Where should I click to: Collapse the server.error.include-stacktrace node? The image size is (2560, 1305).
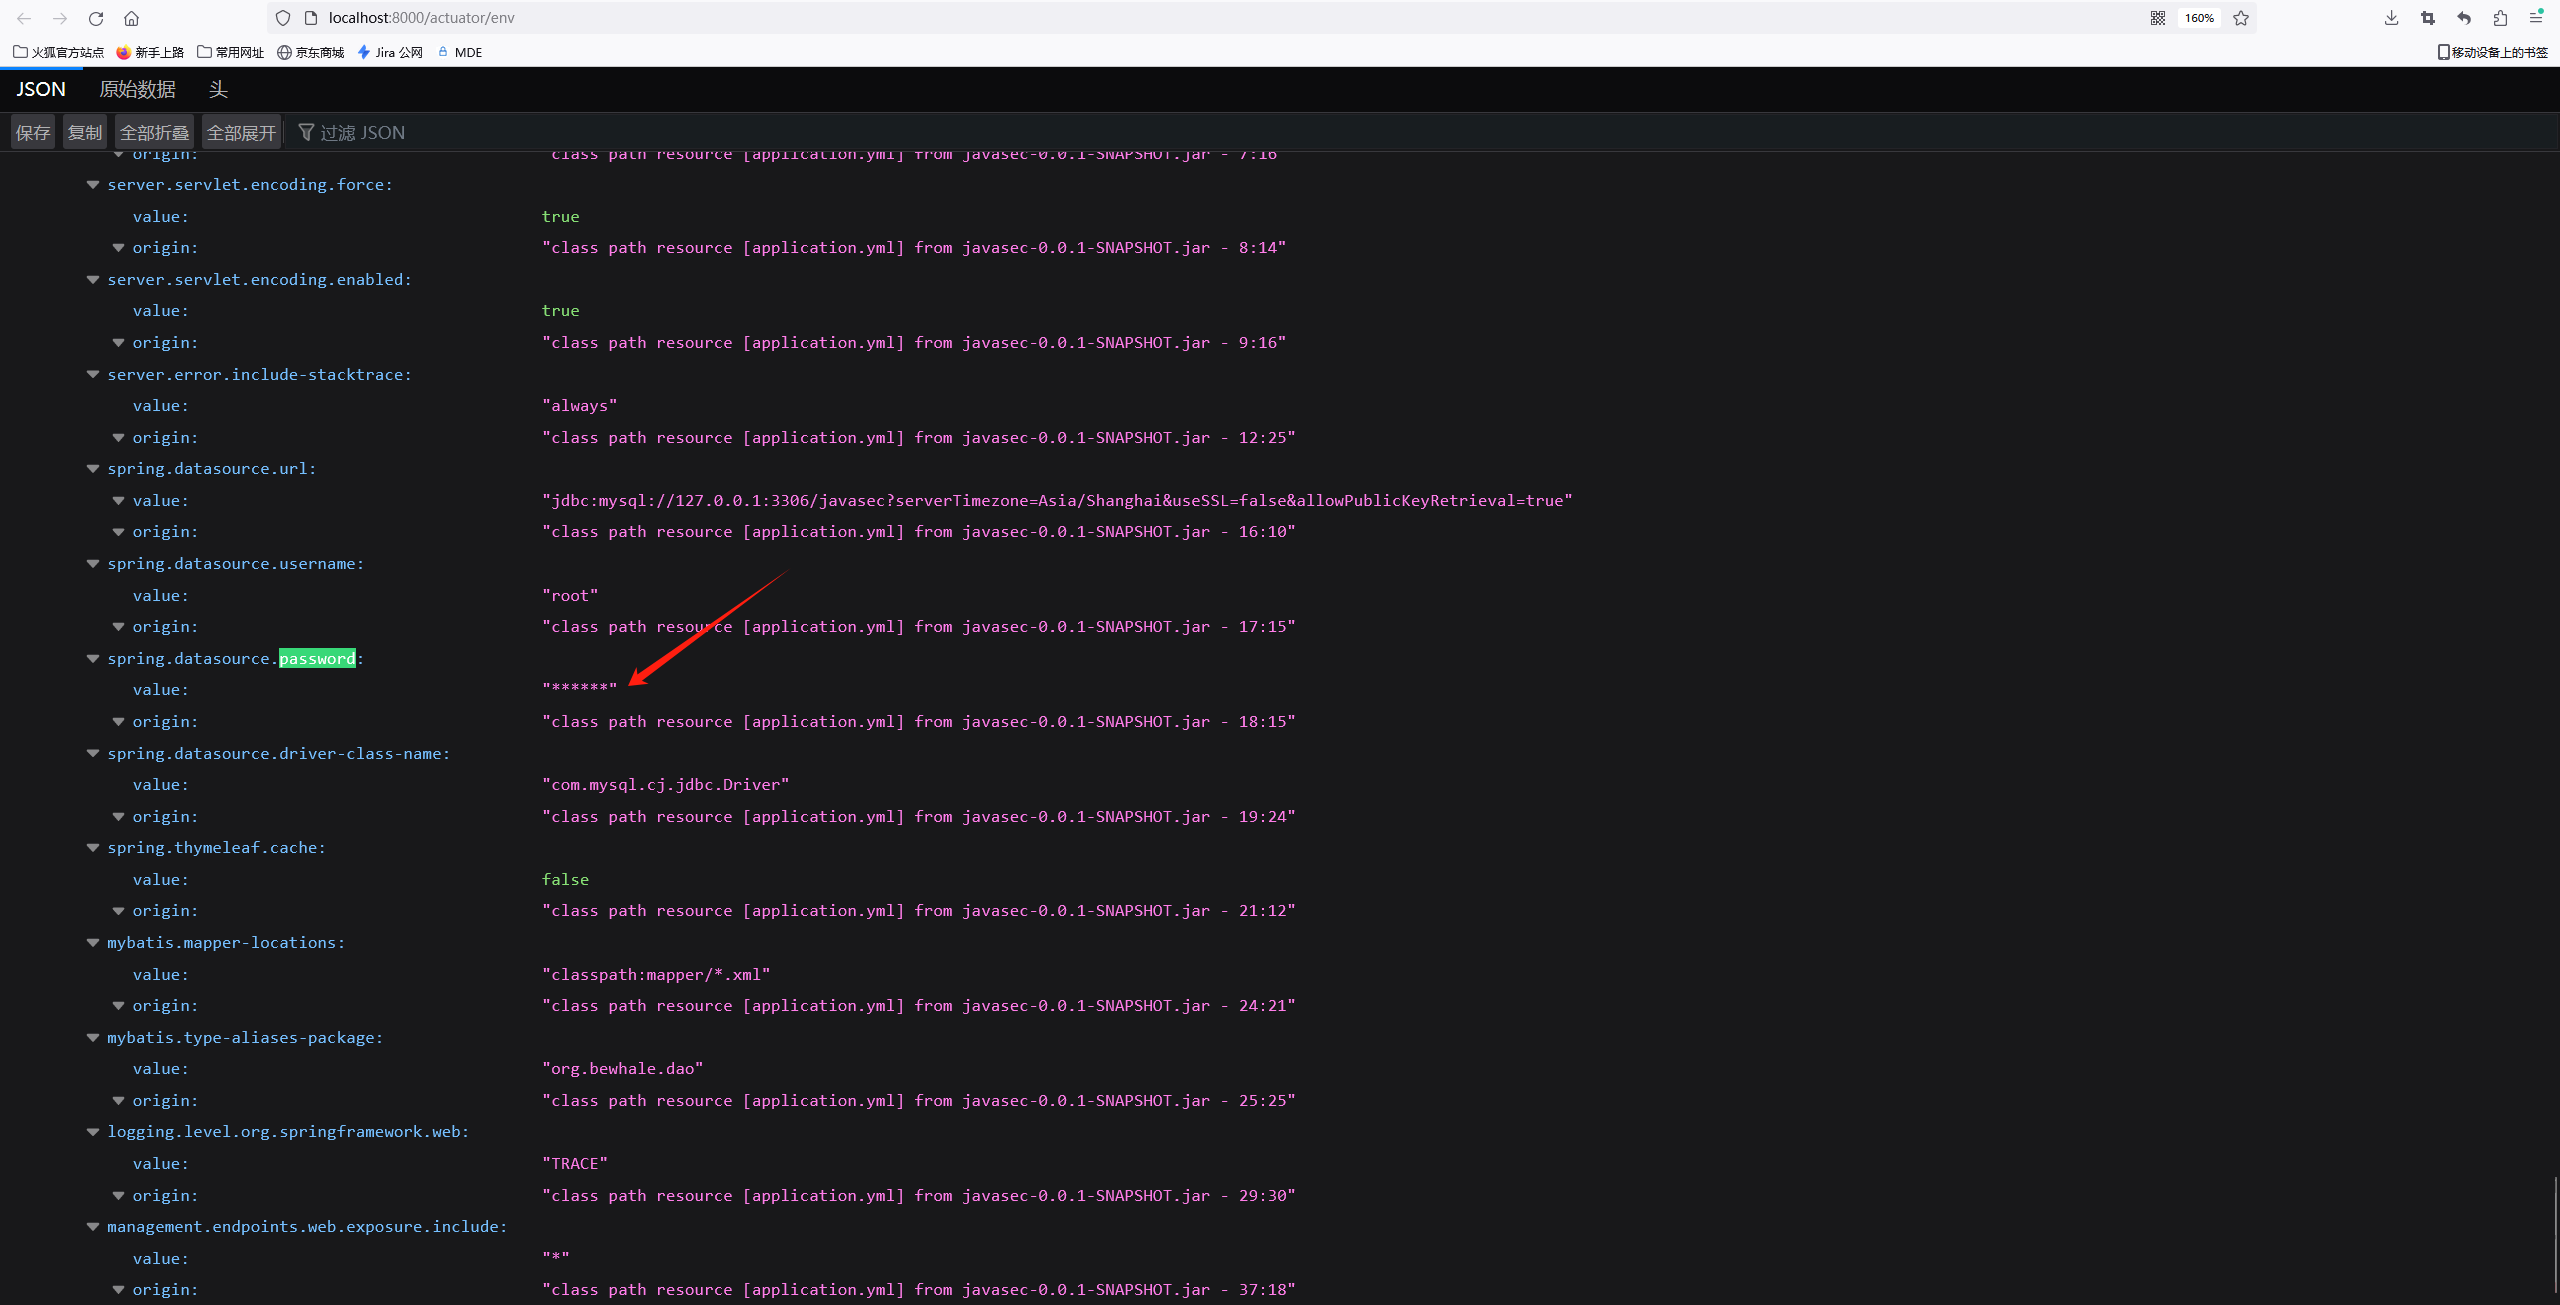93,375
